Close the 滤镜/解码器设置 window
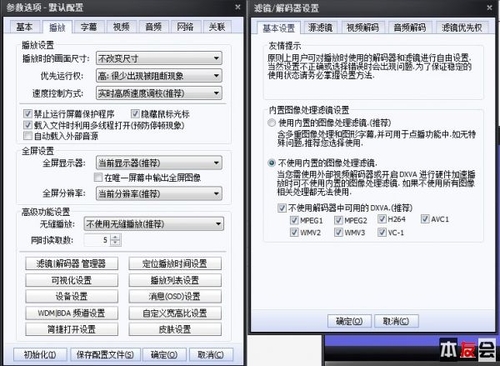The image size is (500, 366). (489, 7)
